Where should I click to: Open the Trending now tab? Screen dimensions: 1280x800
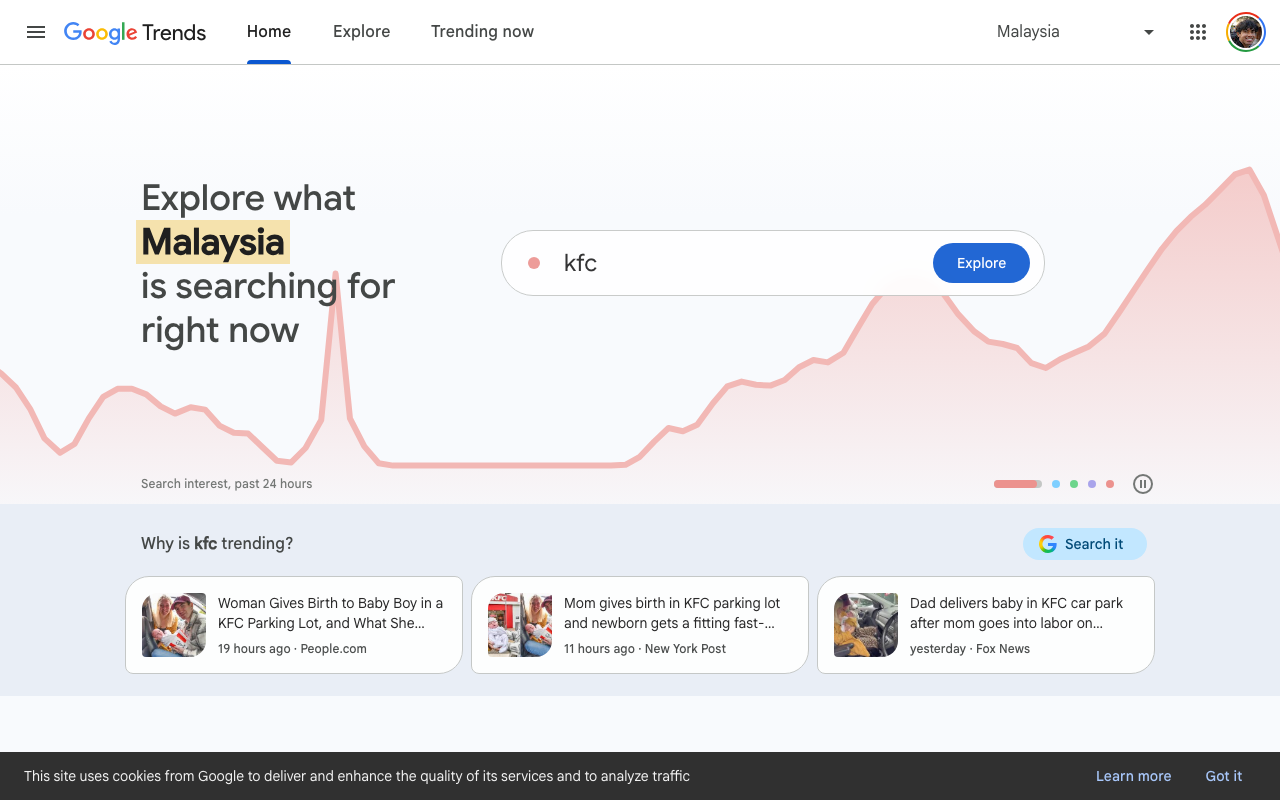(482, 32)
